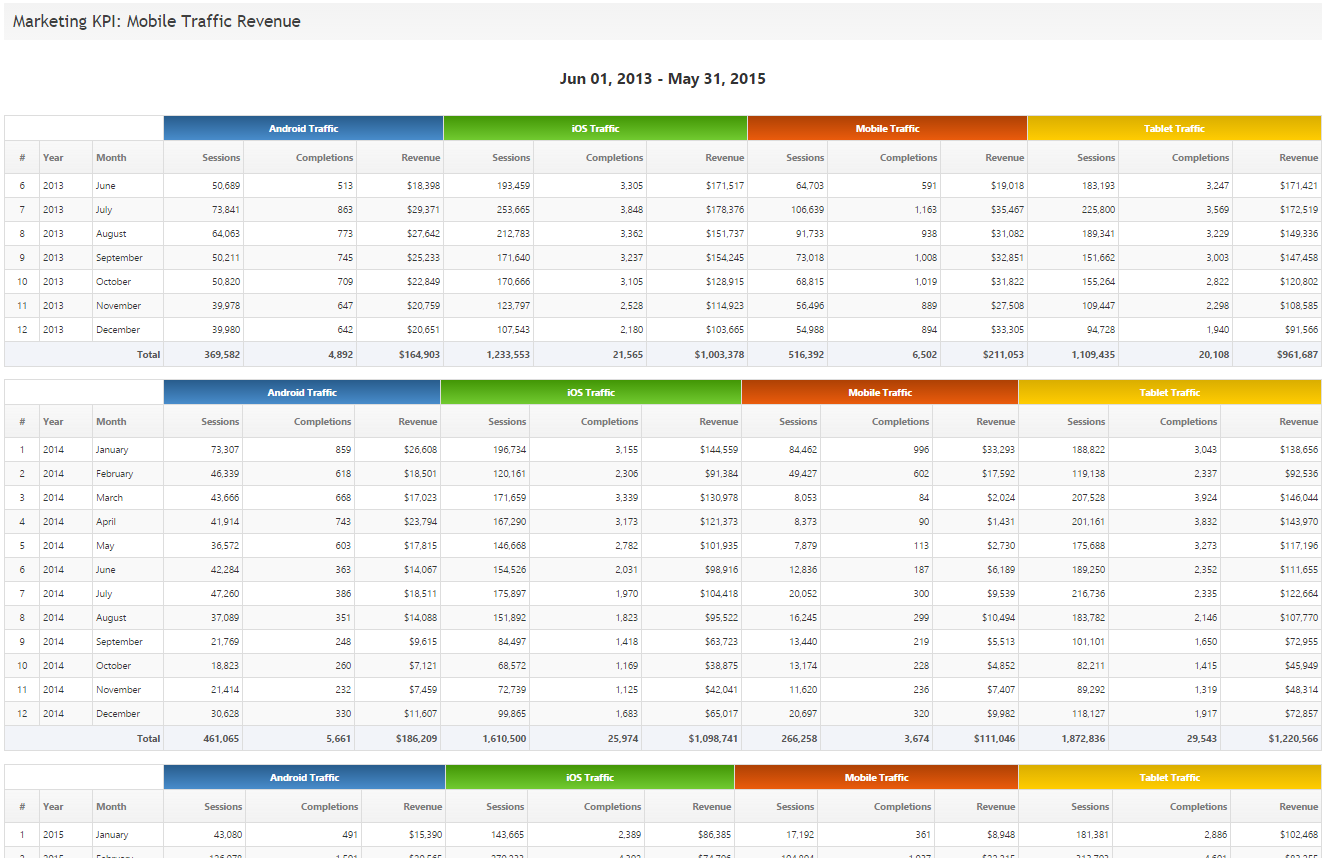Select the September 2013 month cell
This screenshot has height=858, width=1326.
(119, 258)
